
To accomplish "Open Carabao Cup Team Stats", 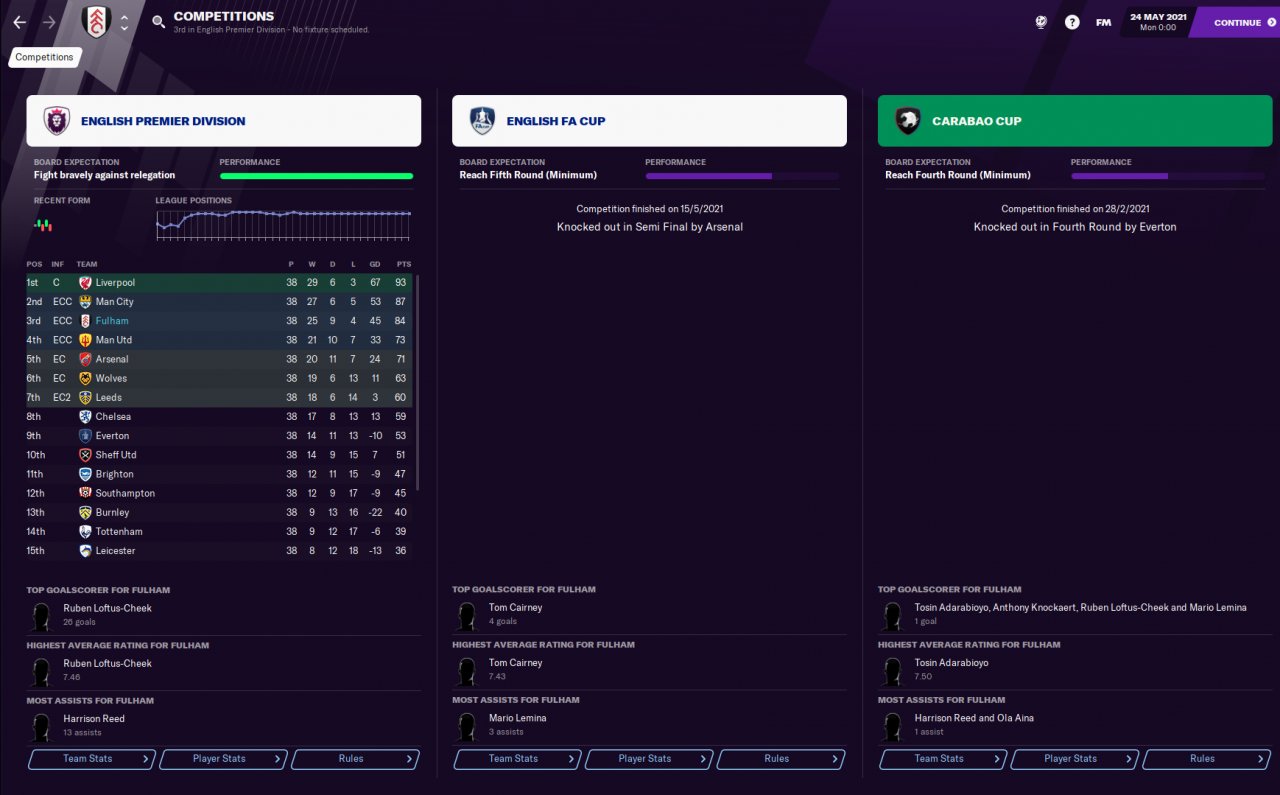I will 943,759.
